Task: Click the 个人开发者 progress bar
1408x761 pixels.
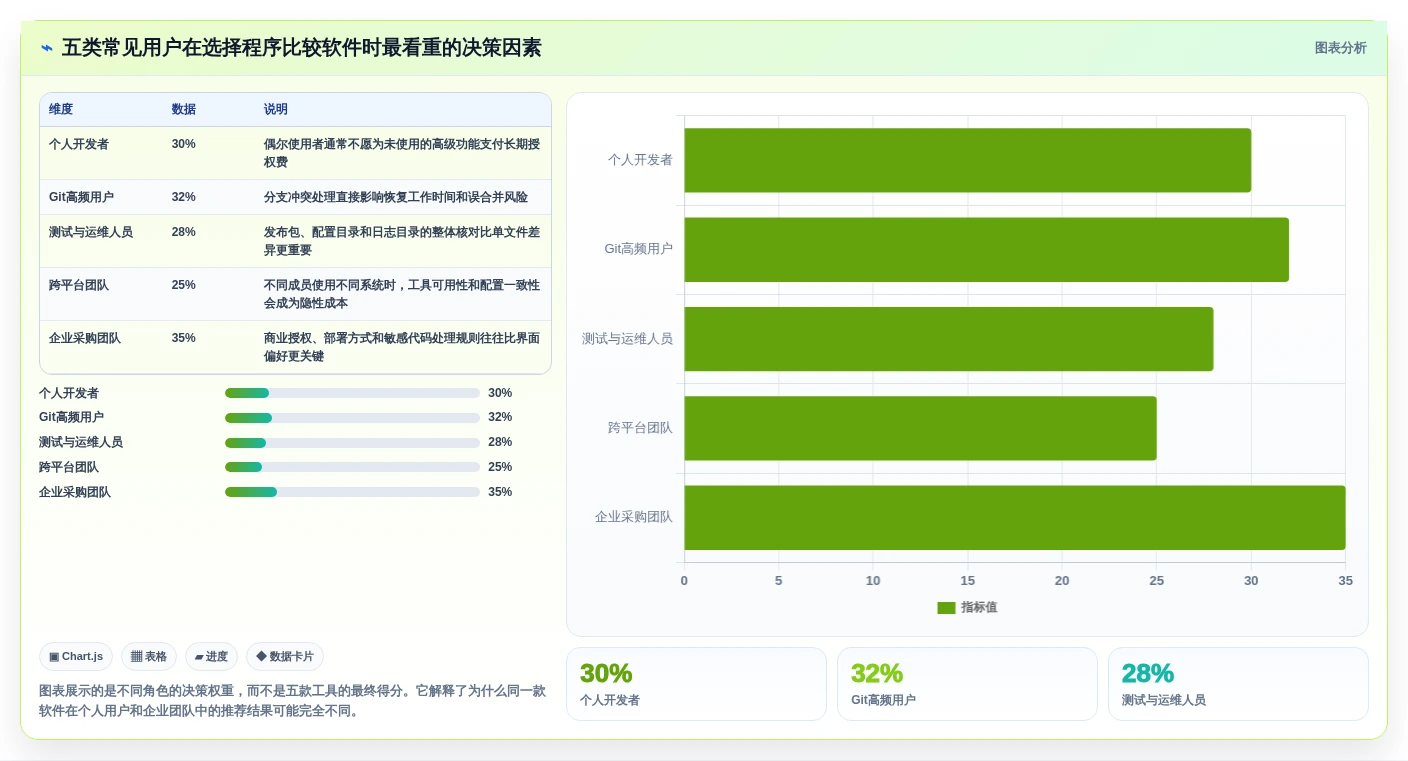Action: [352, 393]
